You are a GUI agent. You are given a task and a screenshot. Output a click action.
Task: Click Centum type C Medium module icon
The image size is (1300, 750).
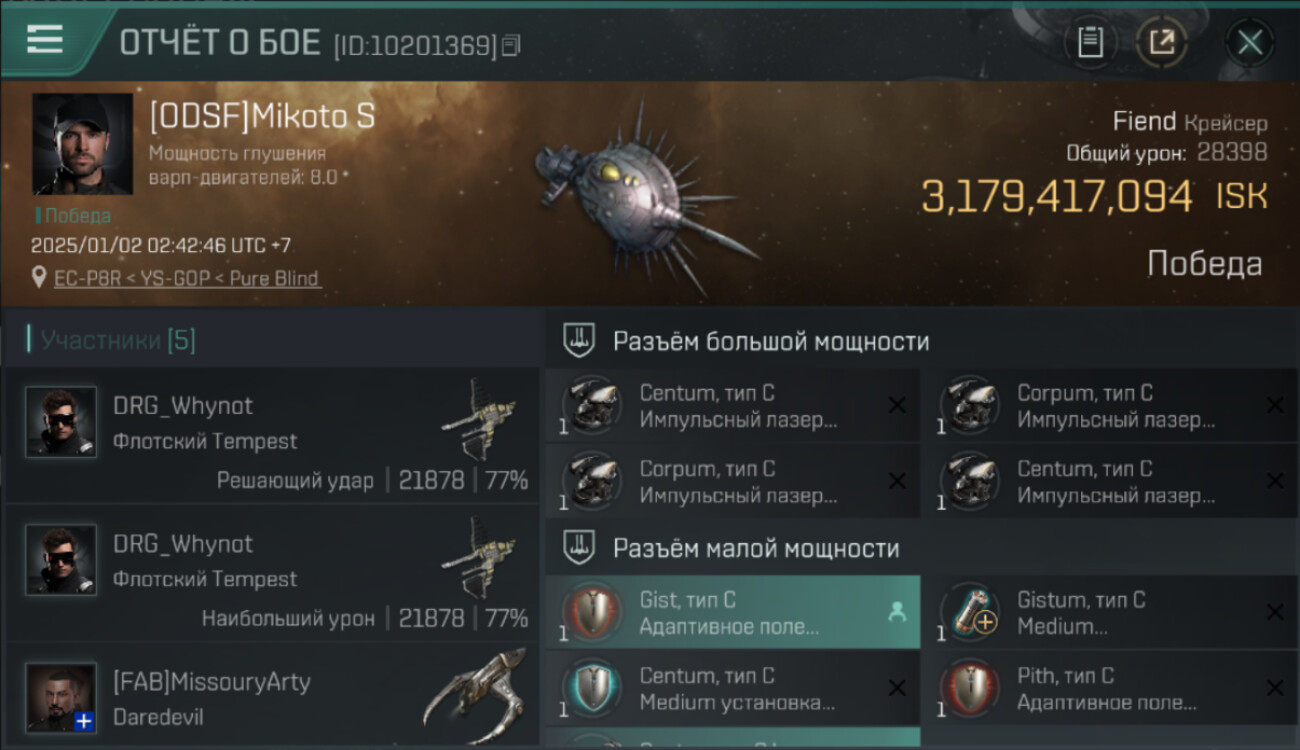pos(592,688)
